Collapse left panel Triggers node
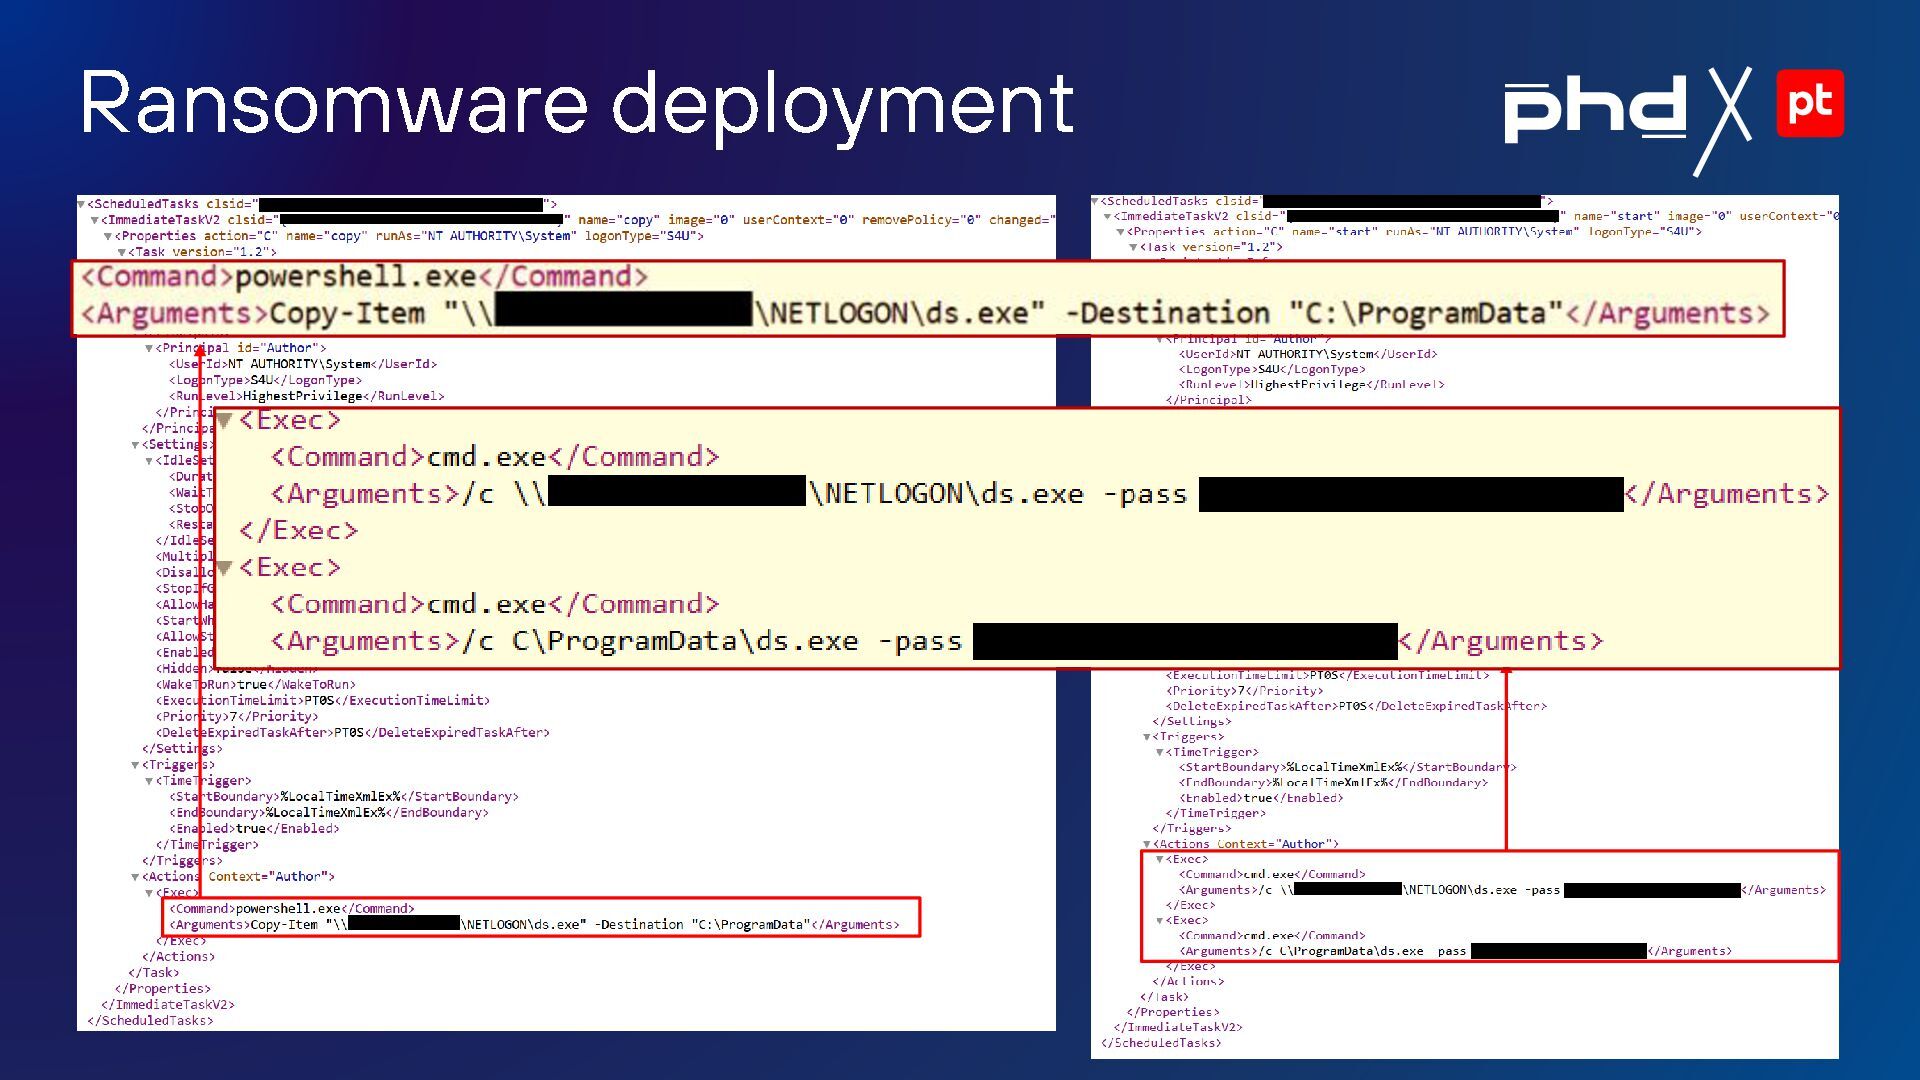This screenshot has height=1080, width=1920. (135, 765)
